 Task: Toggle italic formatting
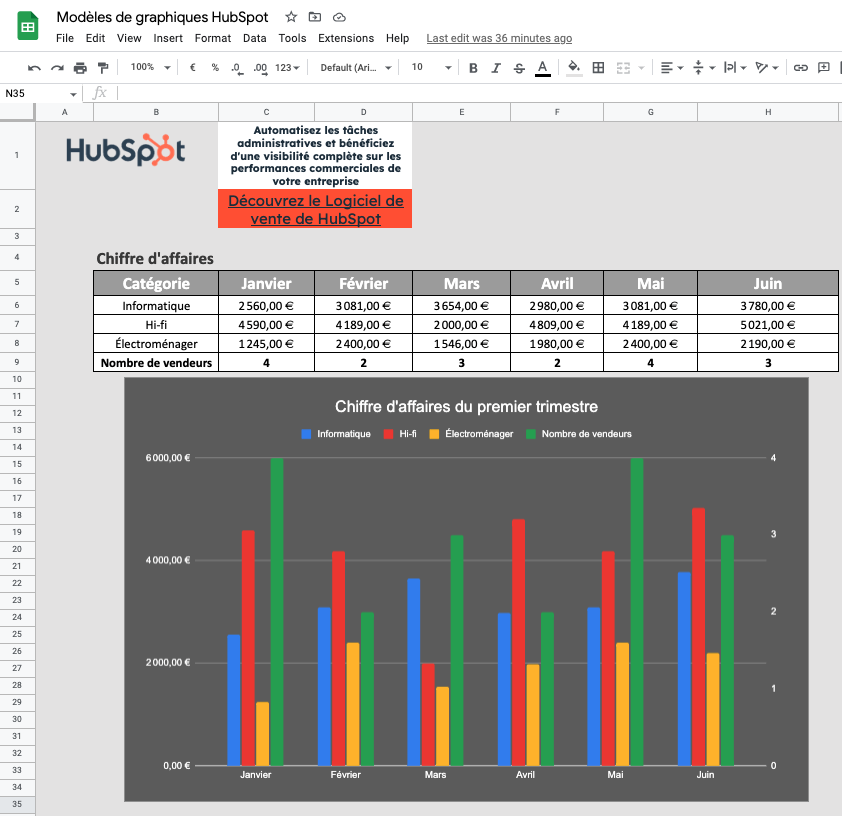pyautogui.click(x=496, y=68)
